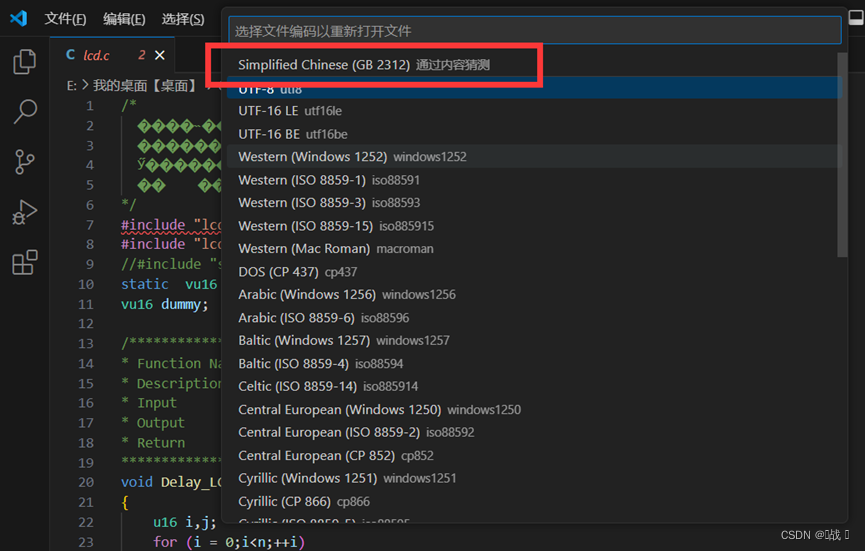Click the 我的桌面【桌面】 breadcrumb folder
865x551 pixels.
(145, 85)
